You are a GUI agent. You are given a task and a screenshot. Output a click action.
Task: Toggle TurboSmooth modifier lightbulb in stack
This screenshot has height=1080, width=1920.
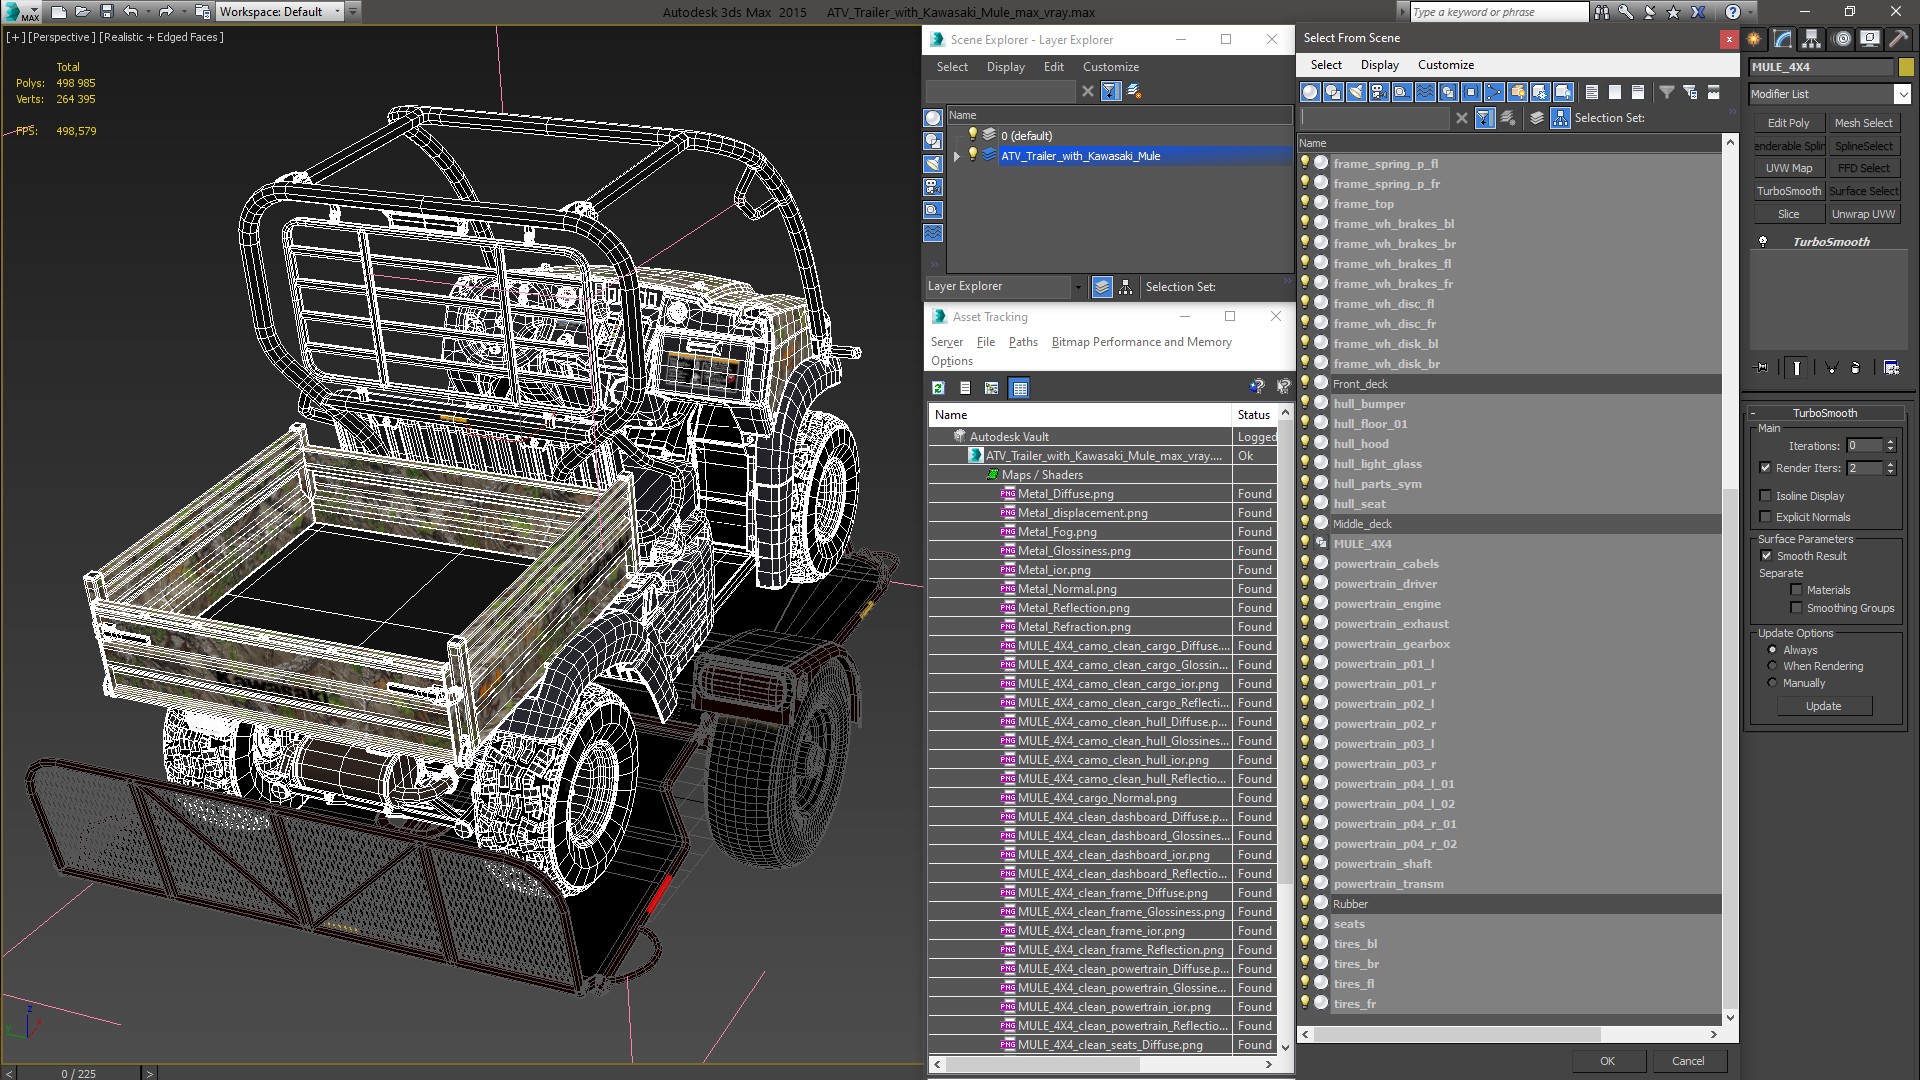[x=1763, y=241]
